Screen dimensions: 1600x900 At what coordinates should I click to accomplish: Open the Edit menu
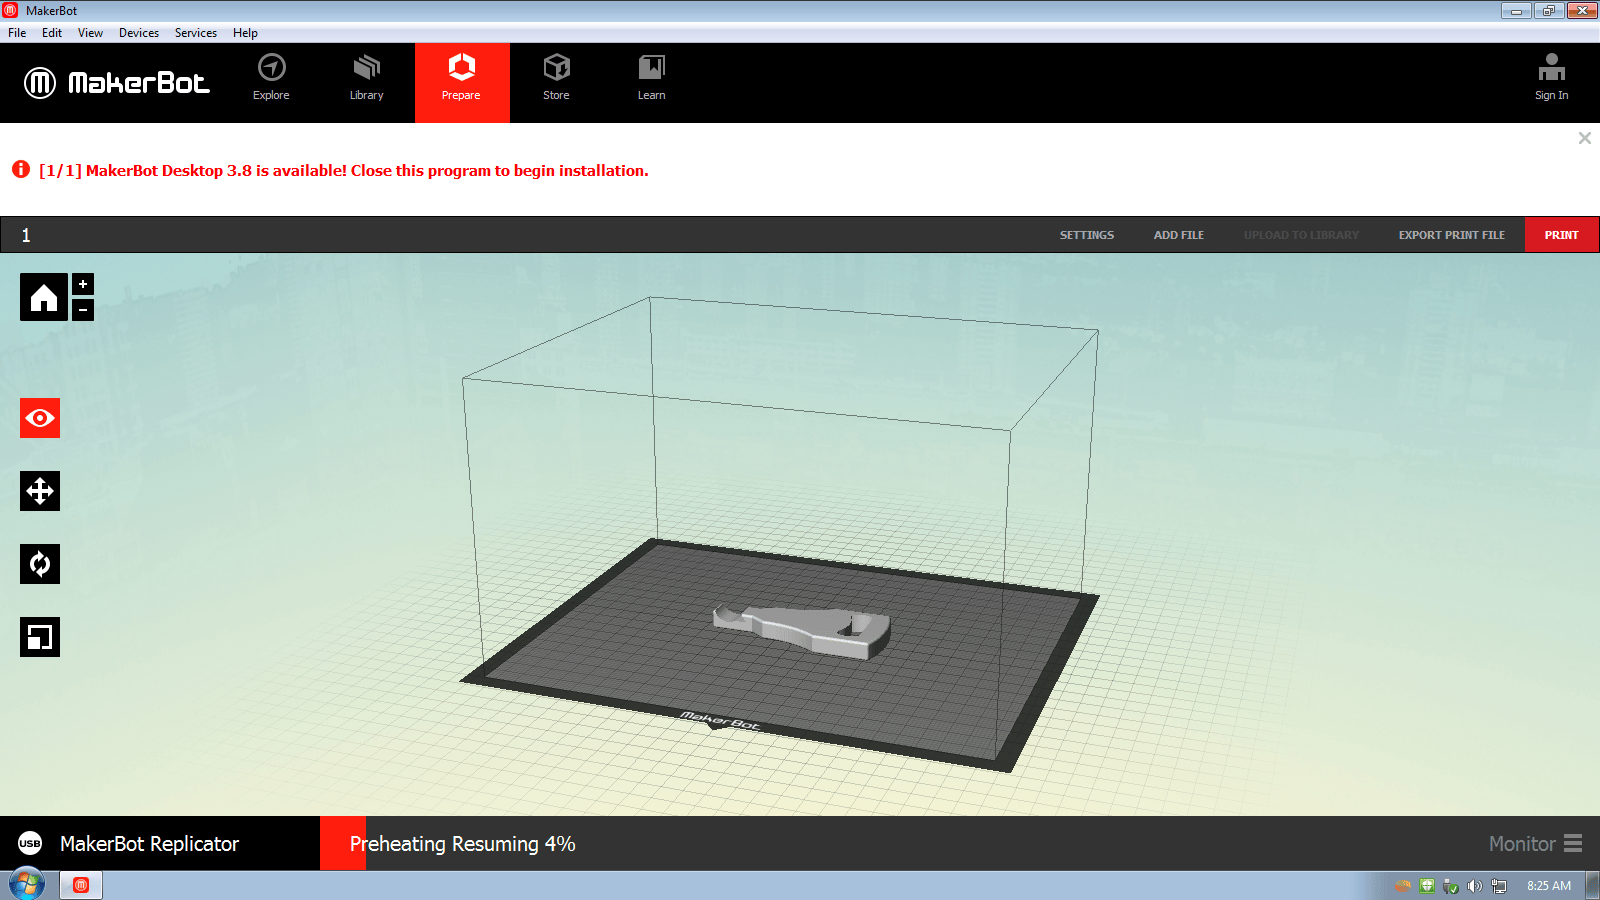click(52, 33)
